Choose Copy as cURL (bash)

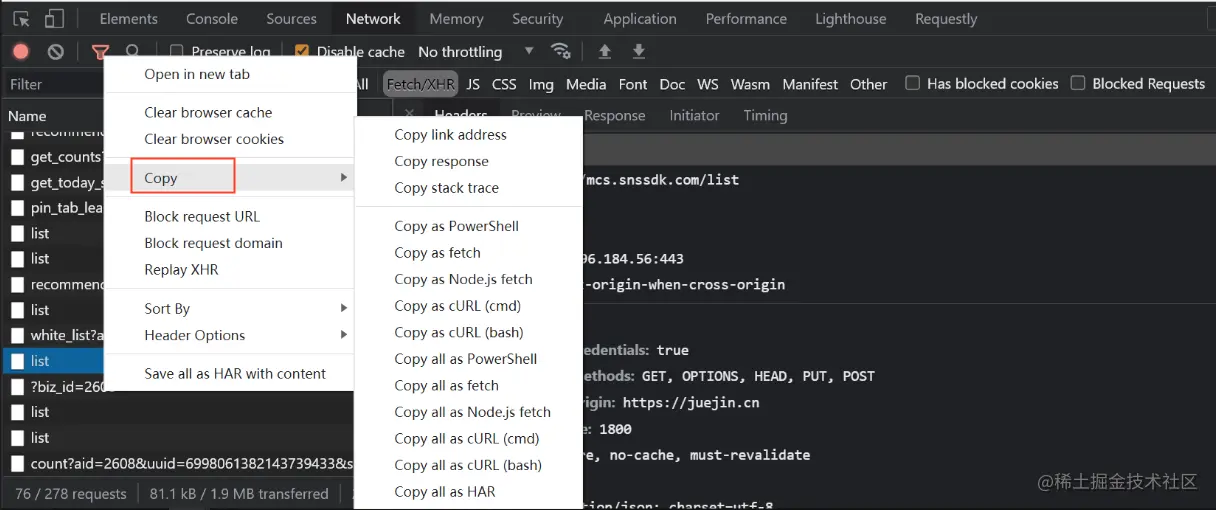pyautogui.click(x=458, y=333)
